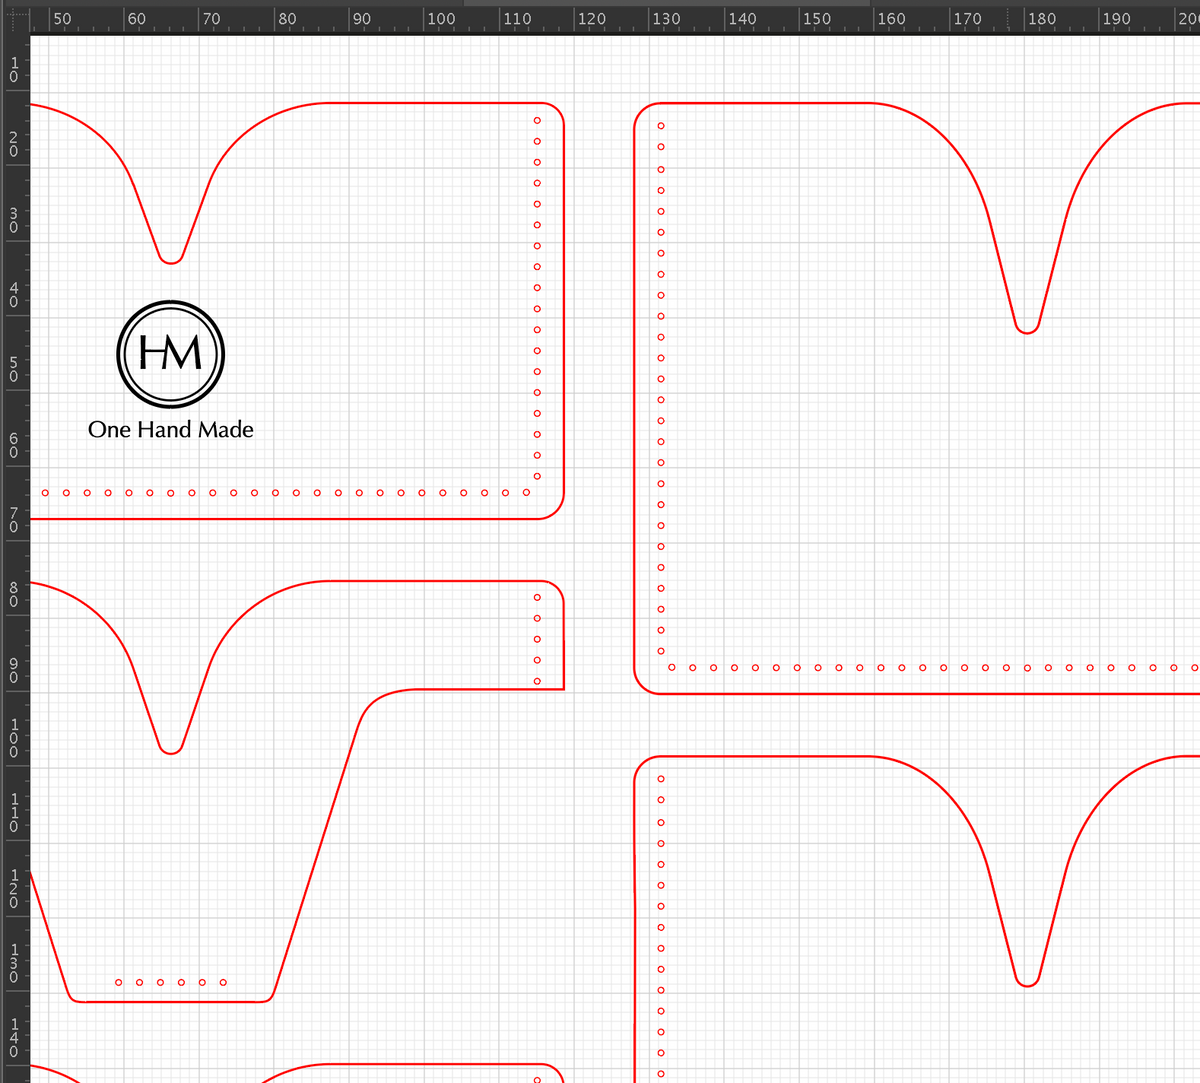This screenshot has width=1200, height=1083.
Task: Click the 80 mark on vertical ruler
Action: coord(14,594)
